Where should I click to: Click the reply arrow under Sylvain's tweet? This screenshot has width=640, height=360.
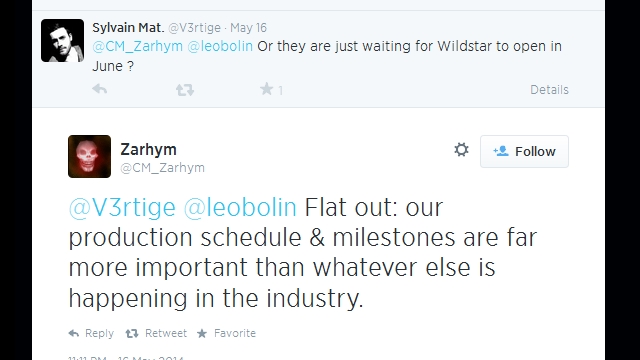(100, 89)
